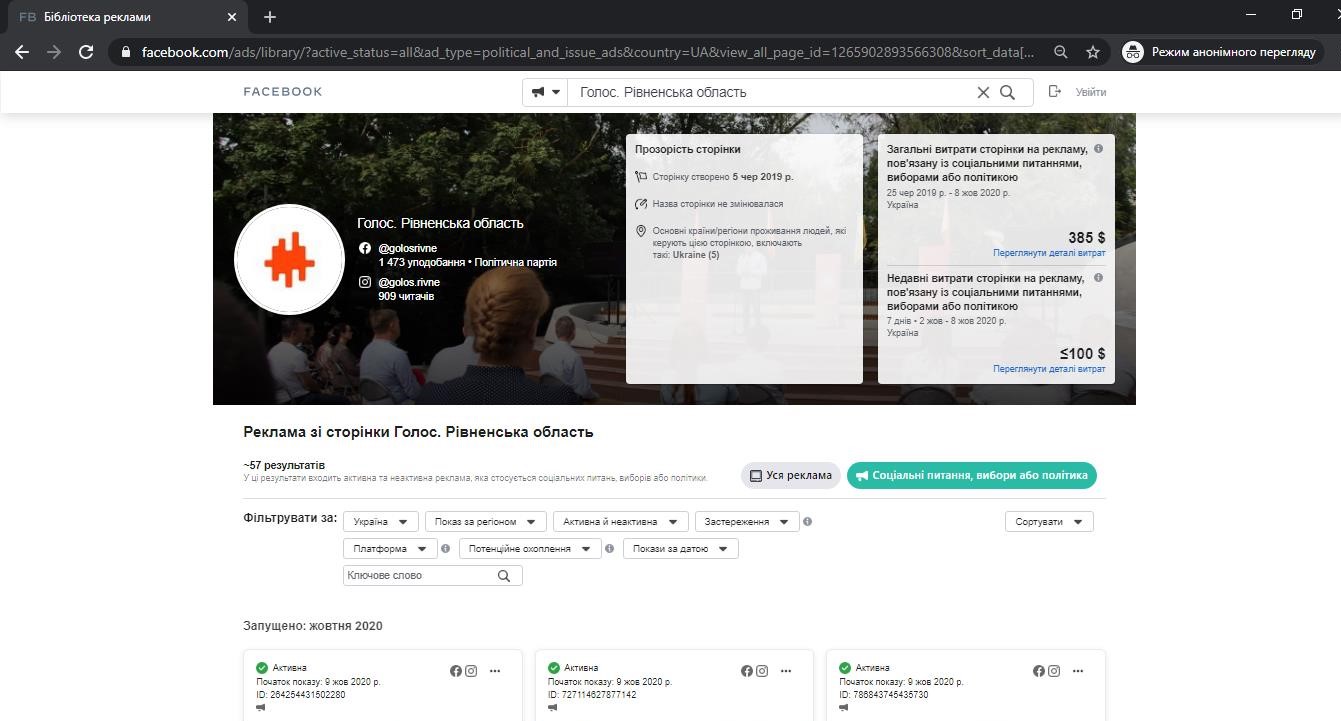Image resolution: width=1341 pixels, height=721 pixels.
Task: Reload the current page
Action: (86, 52)
